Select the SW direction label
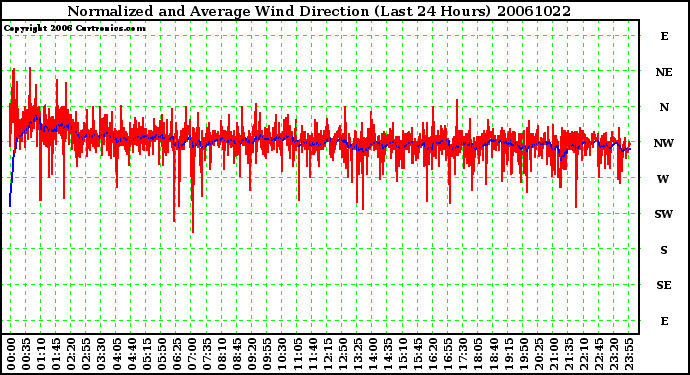This screenshot has height=375, width=690. click(x=664, y=214)
